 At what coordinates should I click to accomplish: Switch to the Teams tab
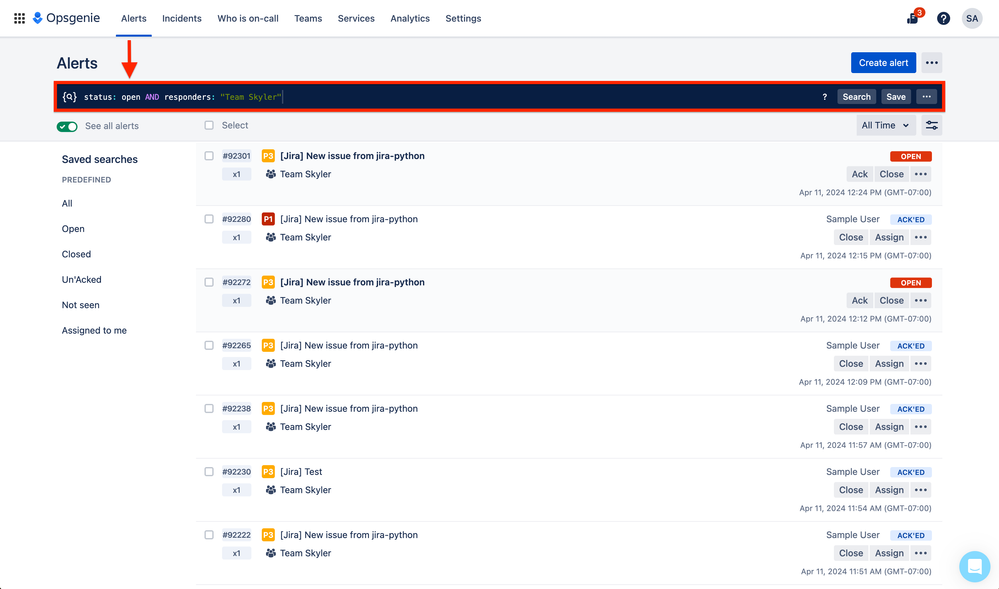[308, 18]
